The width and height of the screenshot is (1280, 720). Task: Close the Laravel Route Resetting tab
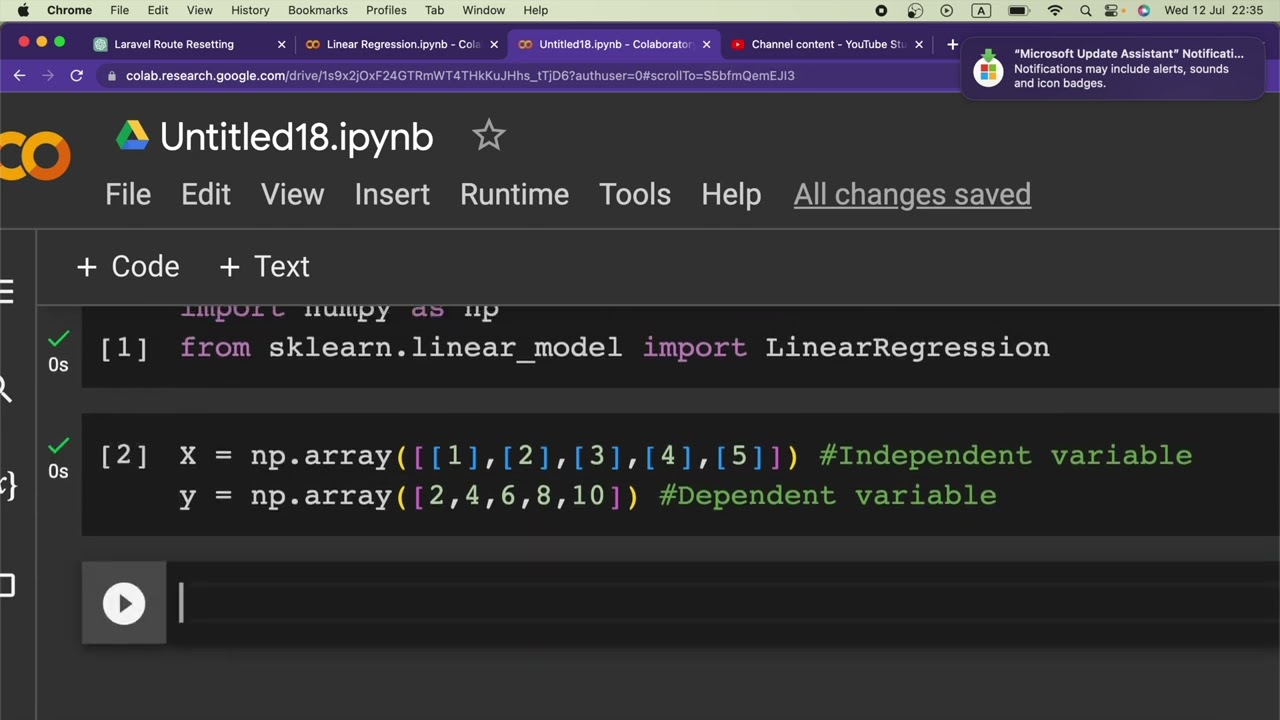pos(281,44)
